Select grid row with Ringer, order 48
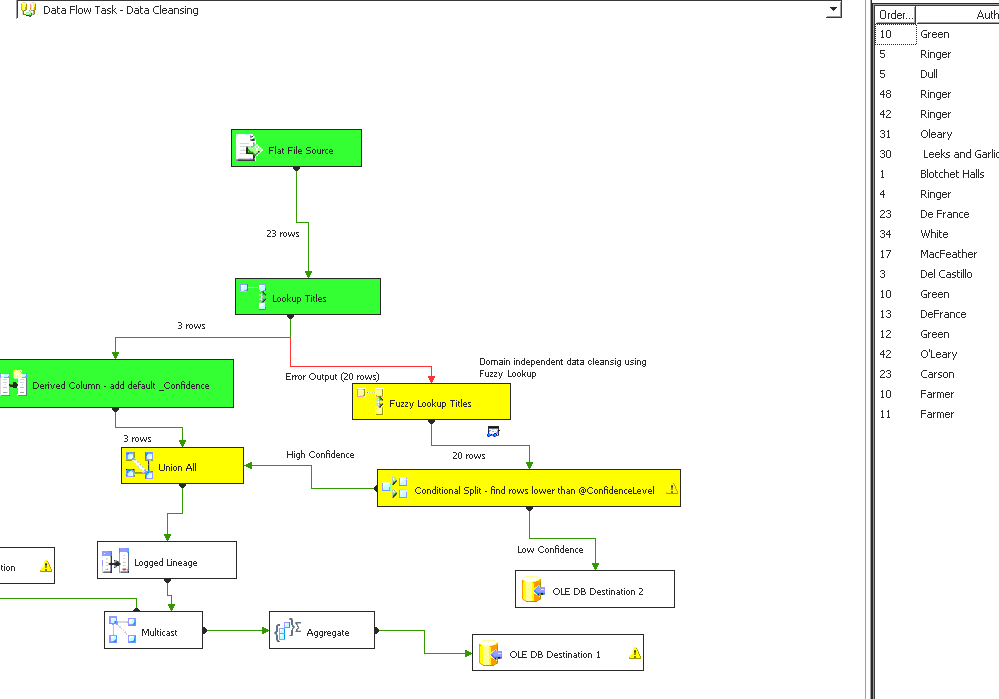 937,94
